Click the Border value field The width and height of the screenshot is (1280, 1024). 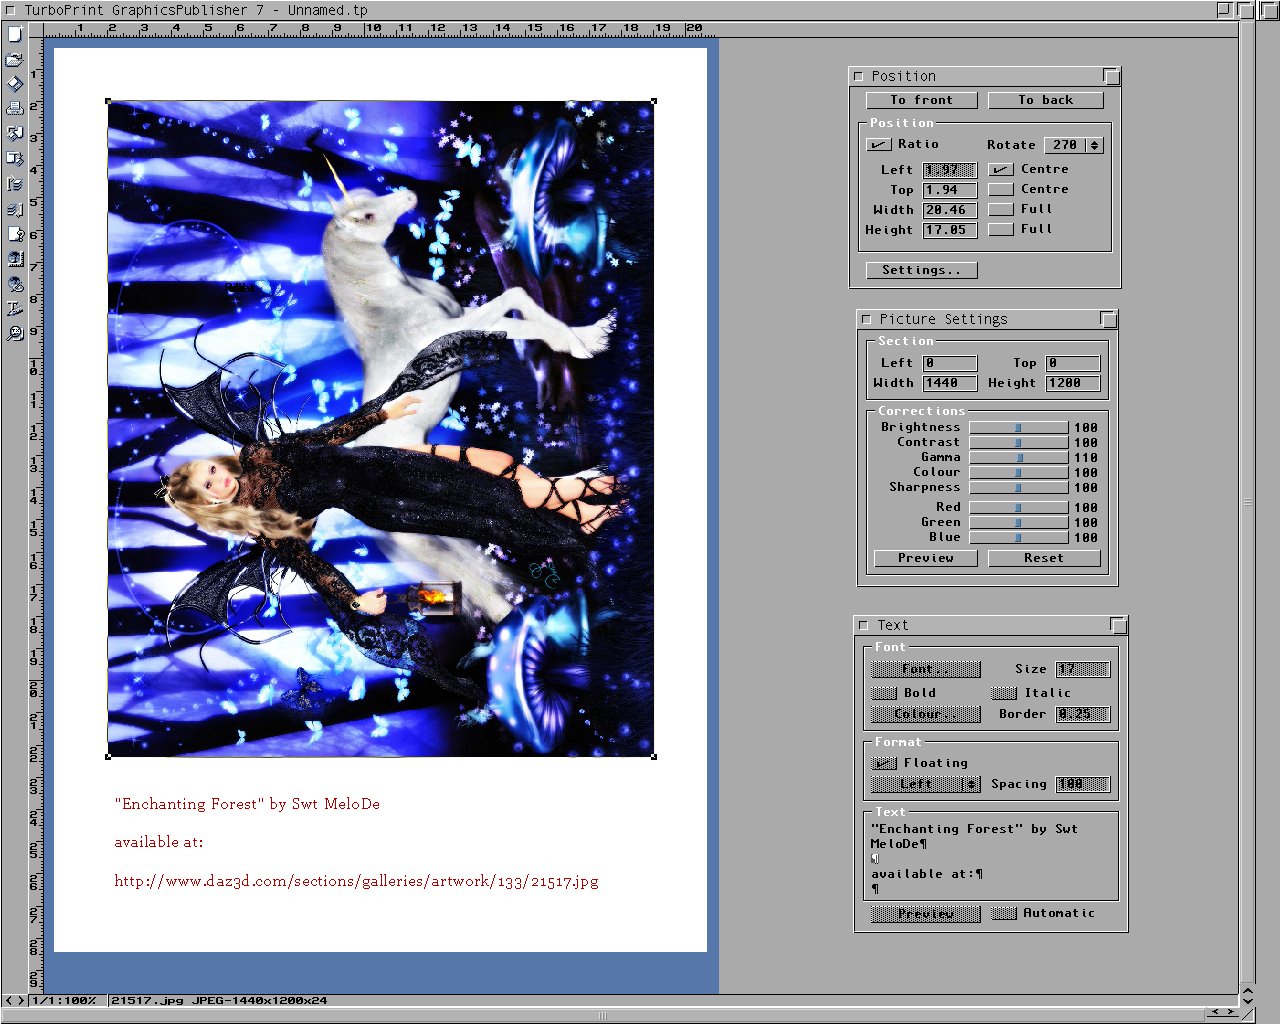coord(1083,714)
